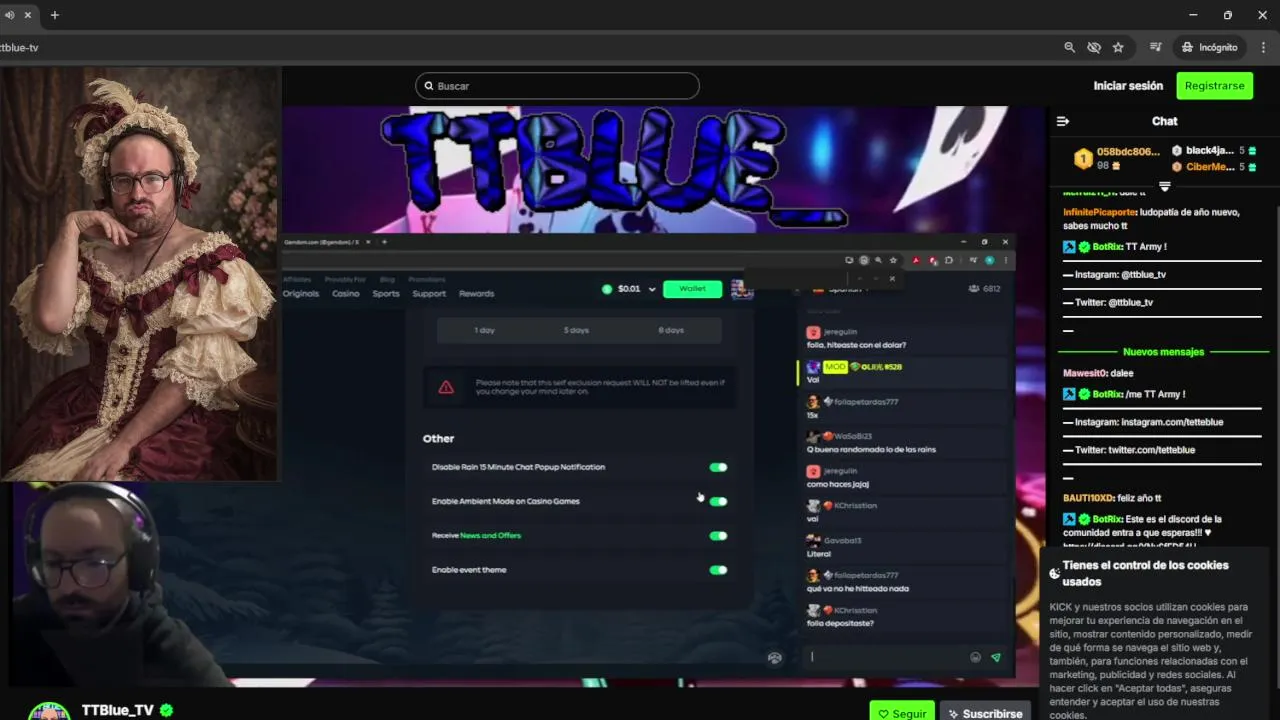Open the Sports menu in streamed site
This screenshot has width=1280, height=720.
(386, 293)
